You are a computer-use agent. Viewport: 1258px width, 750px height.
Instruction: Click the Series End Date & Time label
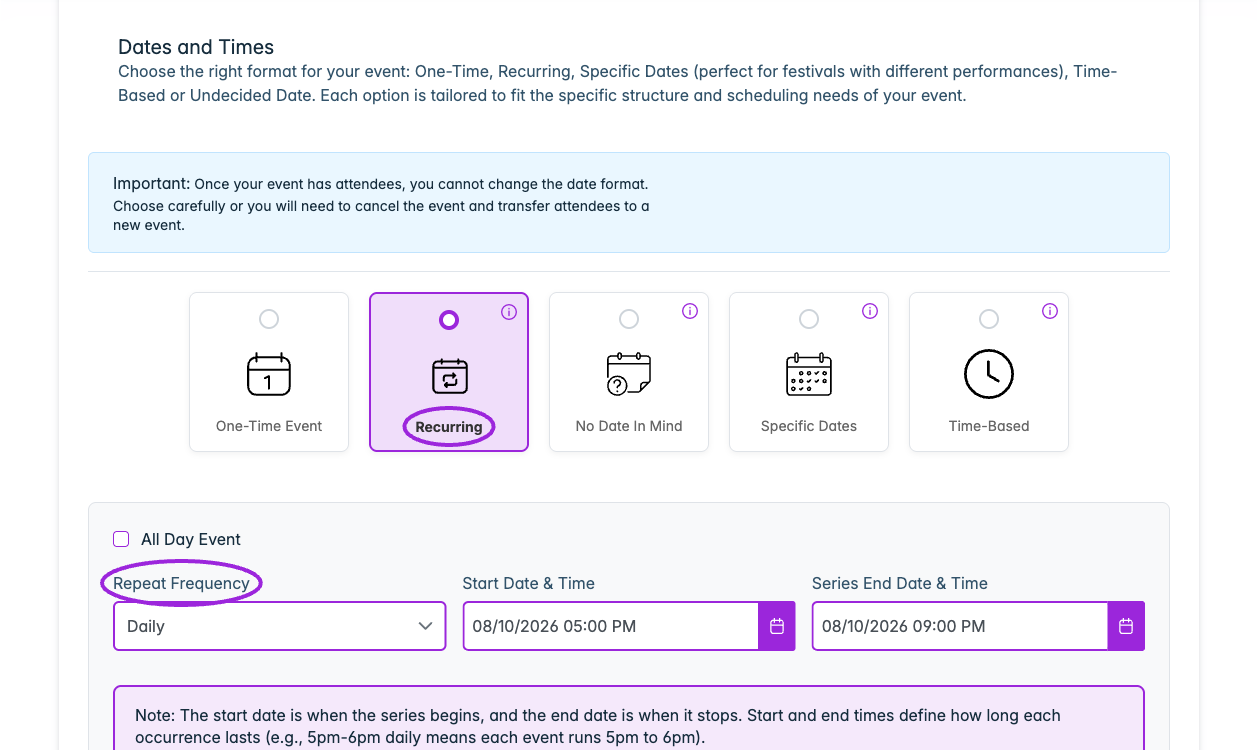coord(900,583)
